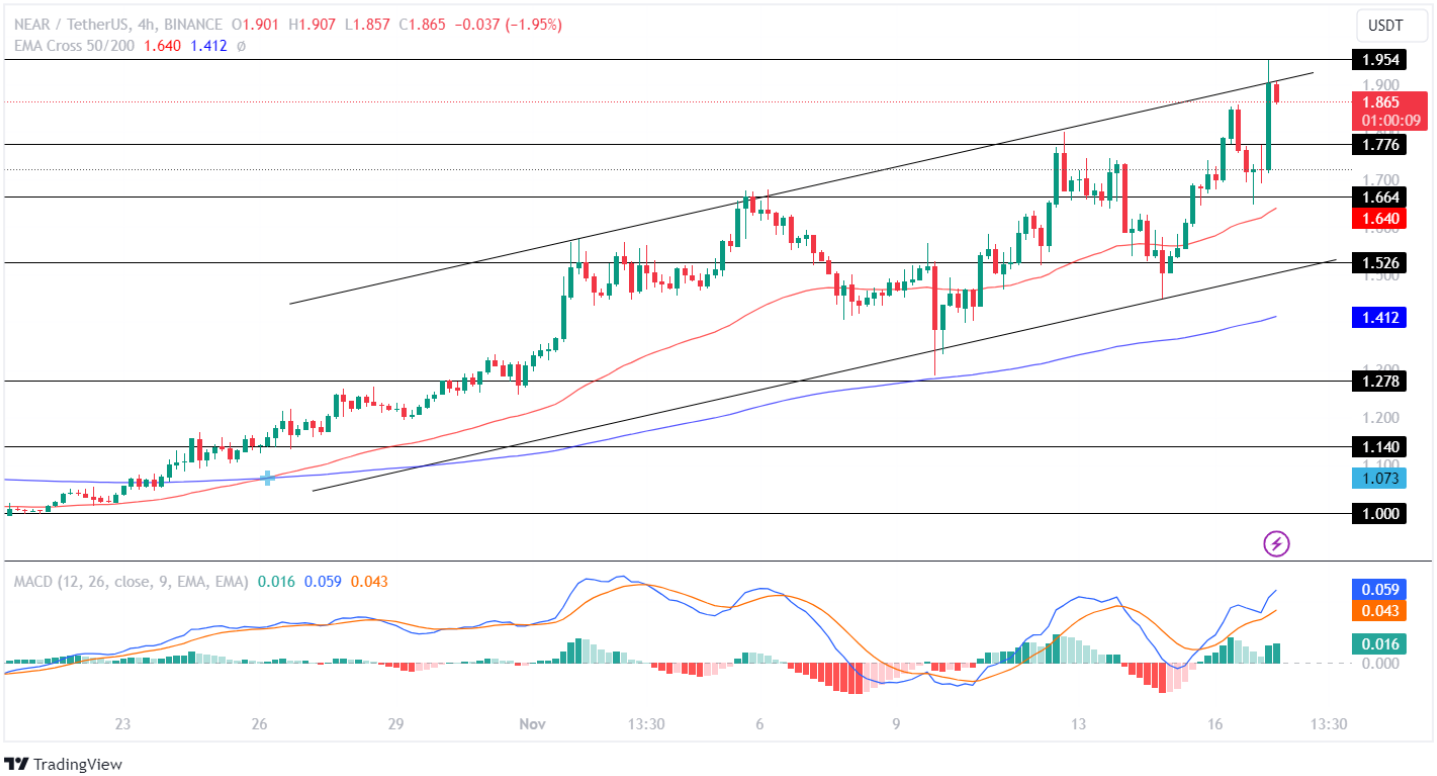Click the 6 date on time axis
1437x776 pixels.
pos(760,724)
